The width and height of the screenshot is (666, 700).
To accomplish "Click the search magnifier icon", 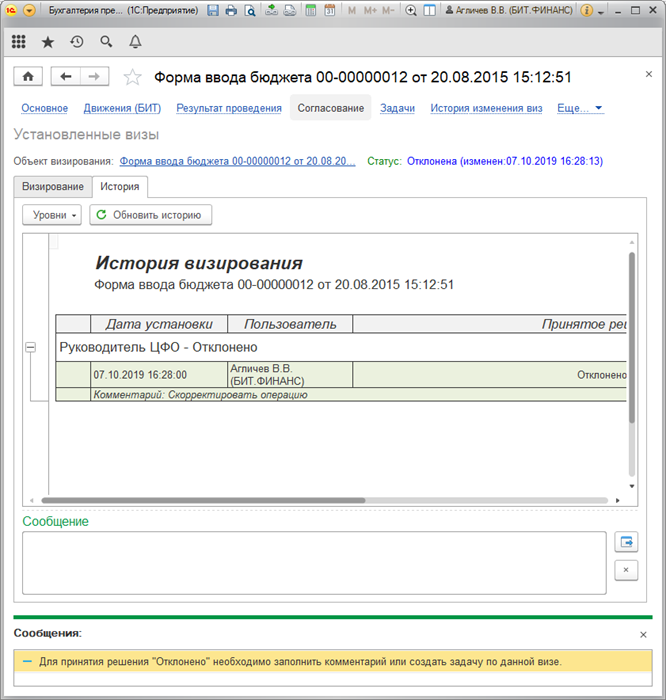I will 106,42.
